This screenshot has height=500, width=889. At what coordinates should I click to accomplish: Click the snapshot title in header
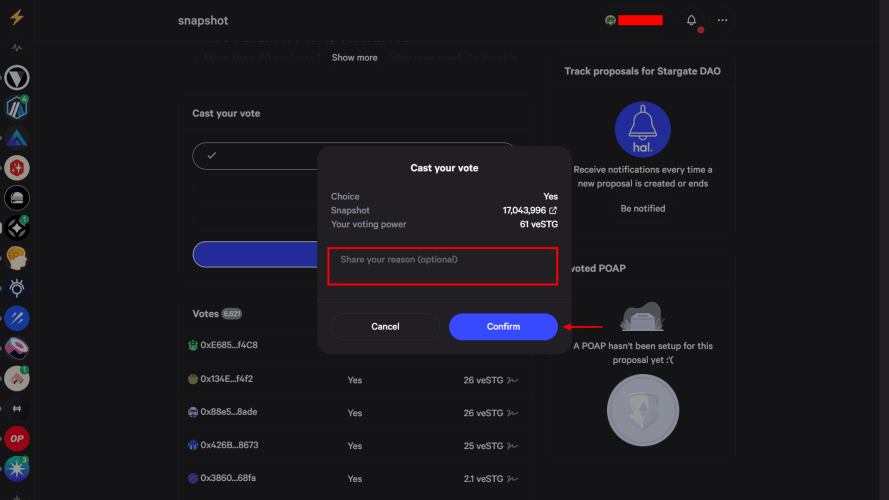click(x=203, y=20)
